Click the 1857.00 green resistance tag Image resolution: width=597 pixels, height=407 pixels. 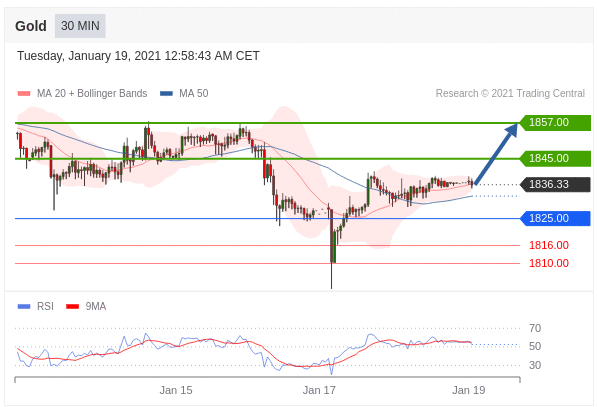(555, 123)
